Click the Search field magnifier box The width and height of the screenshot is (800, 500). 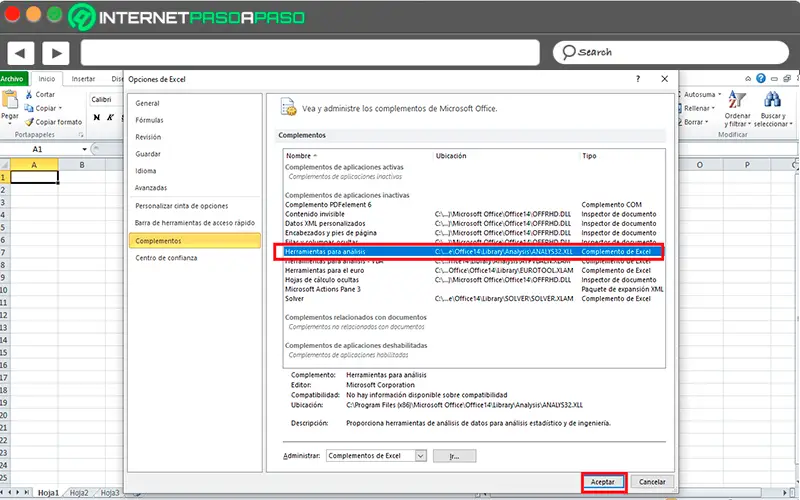[670, 52]
